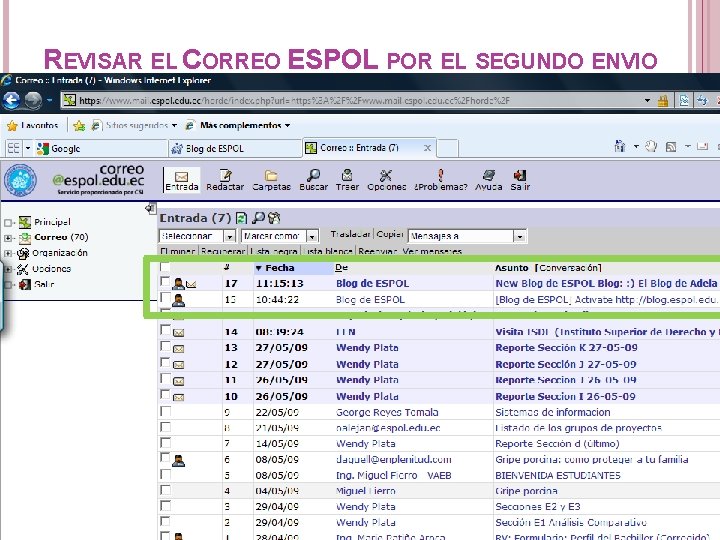Click the Copiar link
Image resolution: width=720 pixels, height=540 pixels.
pos(390,235)
